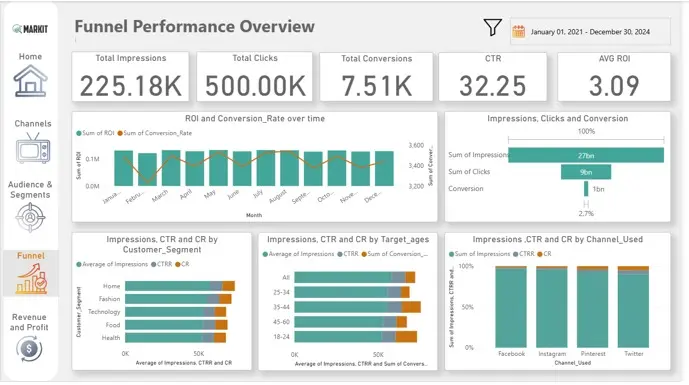689x385 pixels.
Task: Select the July bar in ROI chart
Action: click(x=266, y=168)
